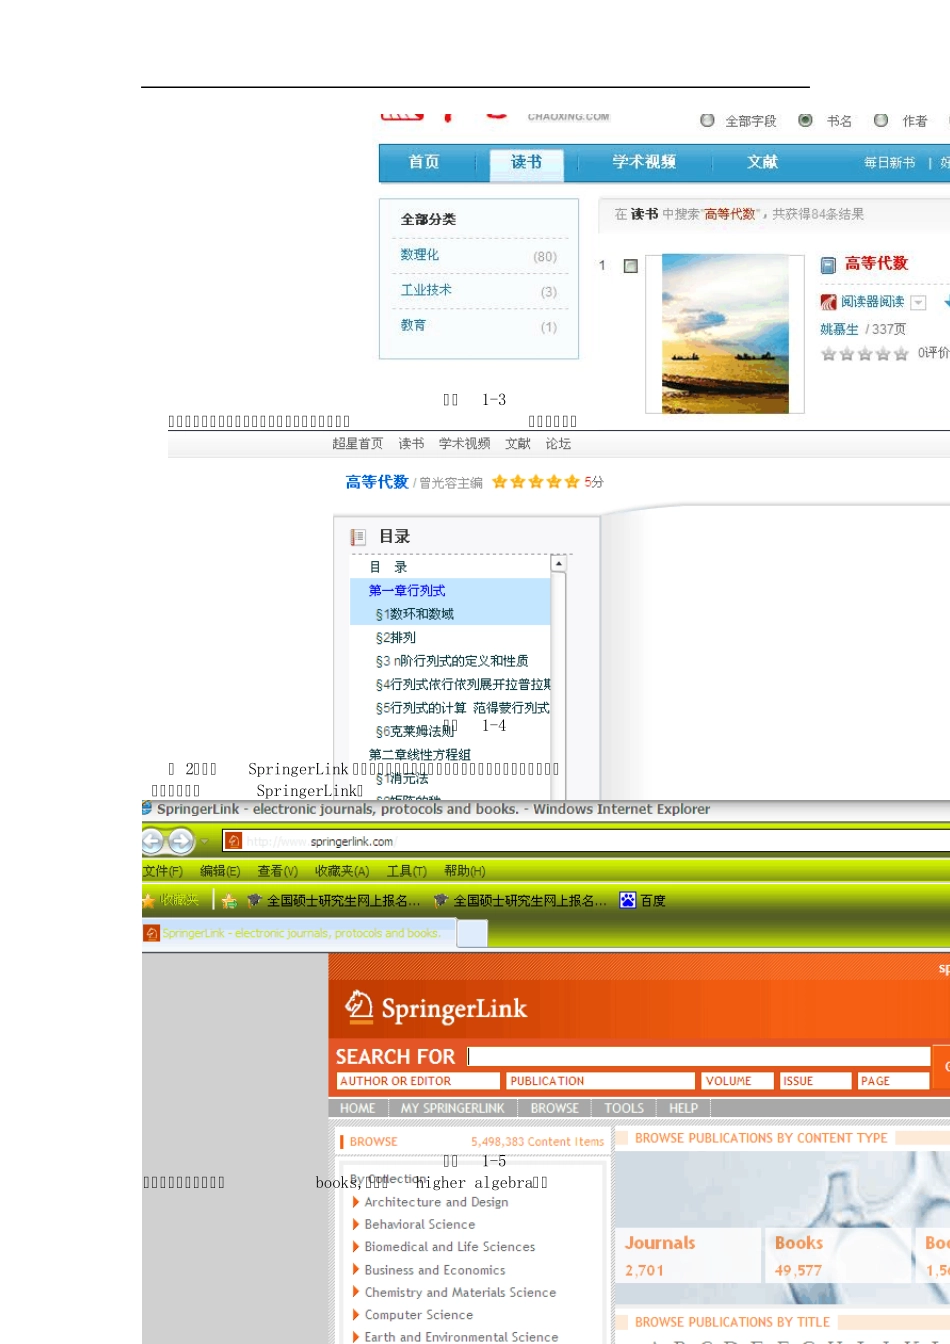
Task: Click the 每日新书 link
Action: pos(890,163)
